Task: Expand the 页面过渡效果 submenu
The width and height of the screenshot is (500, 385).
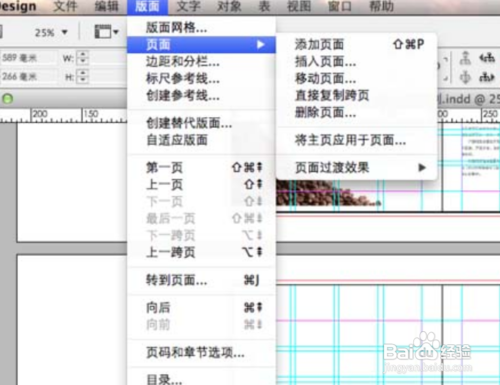Action: coord(356,167)
